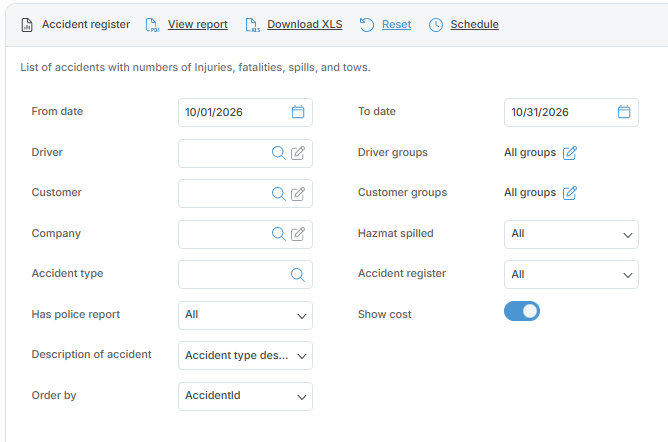Edit Driver groups selection
Image resolution: width=668 pixels, height=442 pixels.
(570, 153)
